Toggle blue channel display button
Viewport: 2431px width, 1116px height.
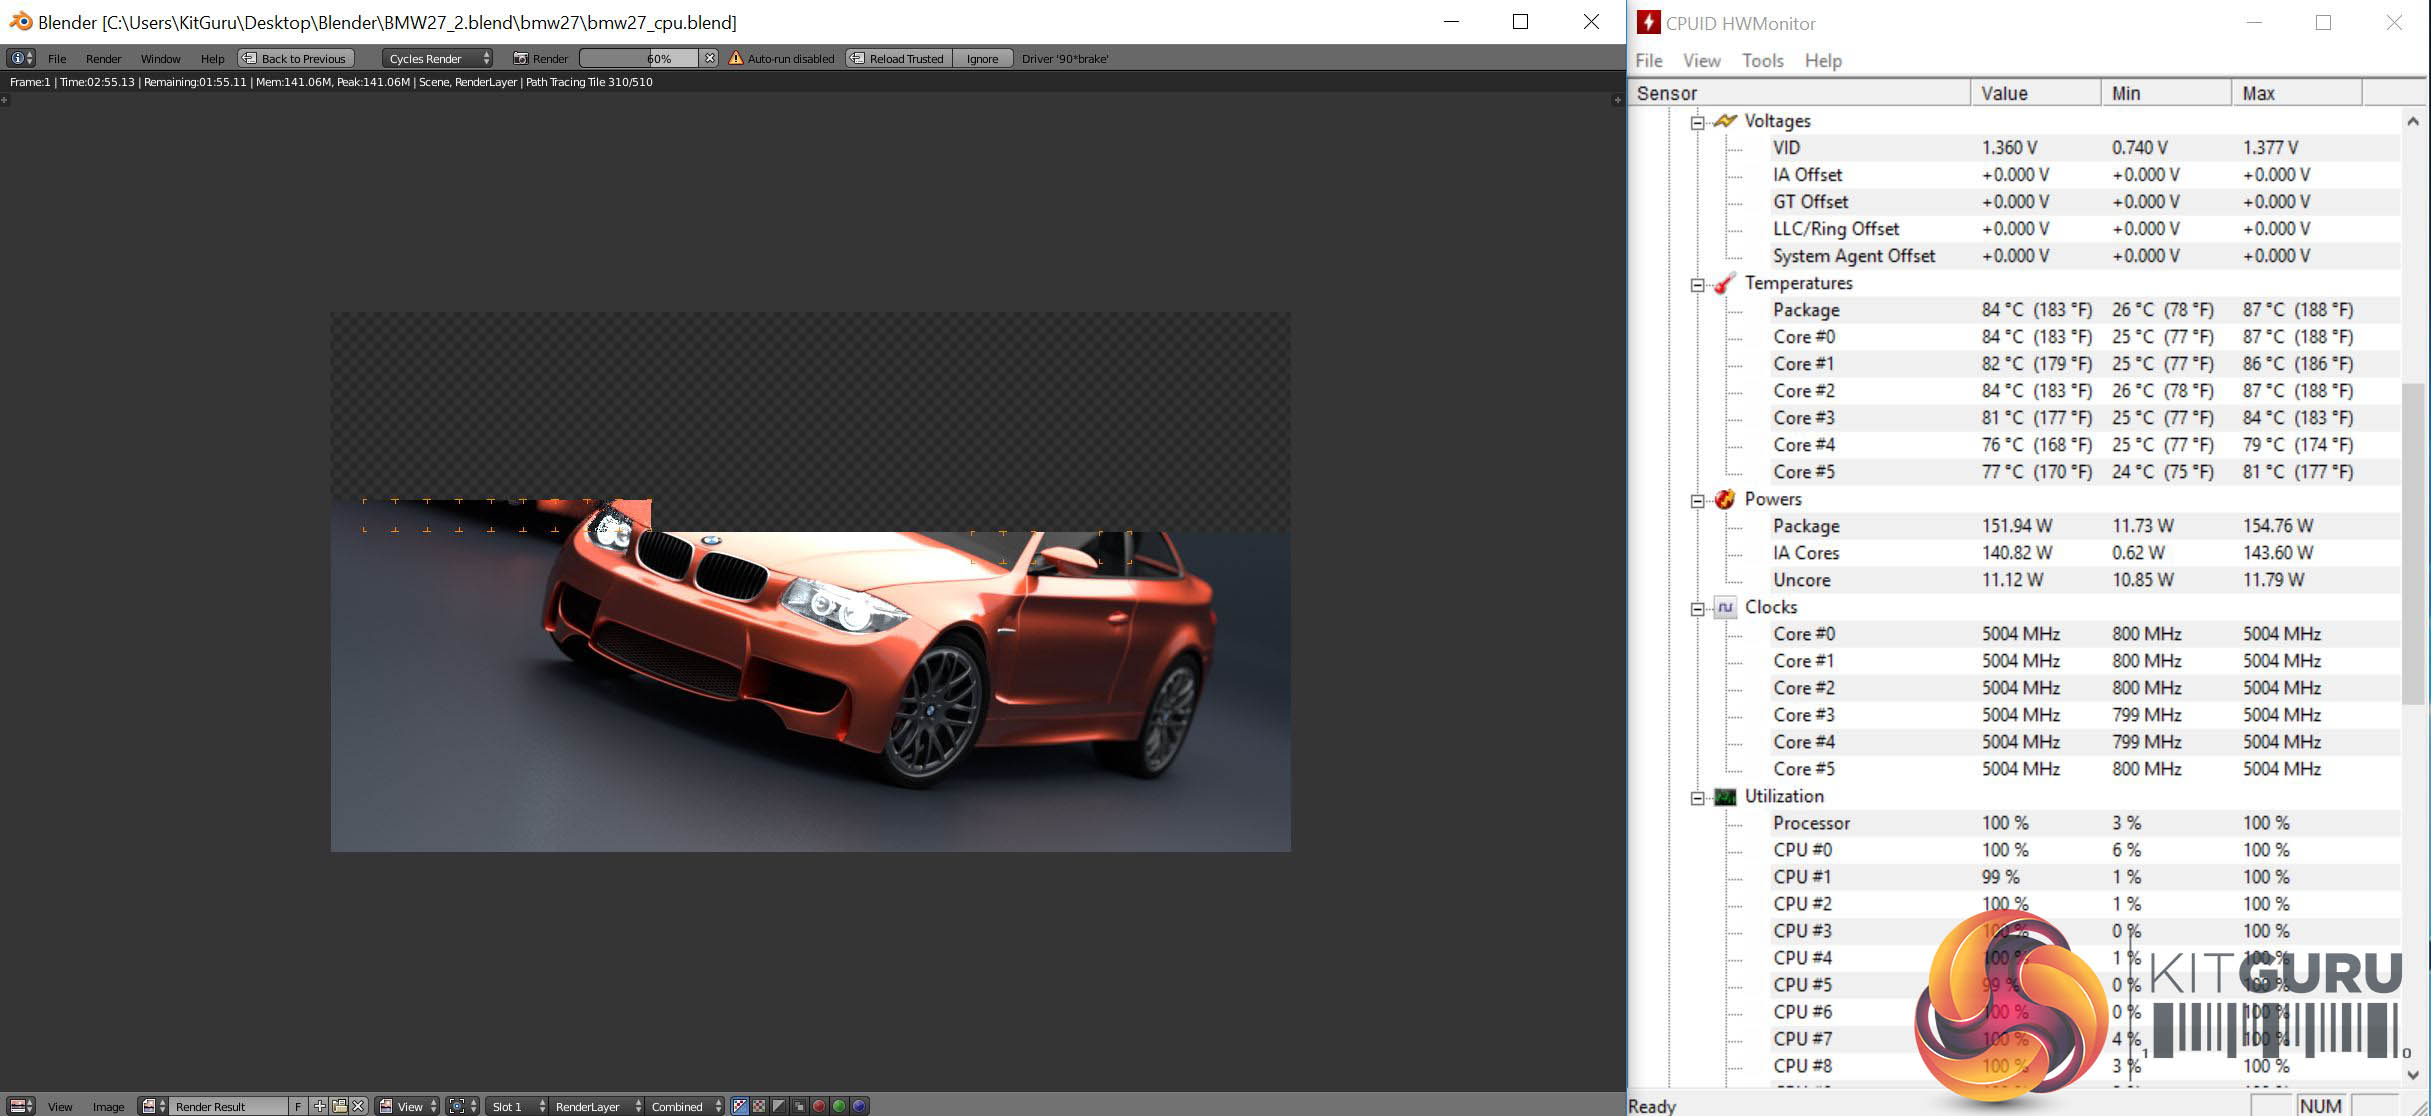click(858, 1106)
